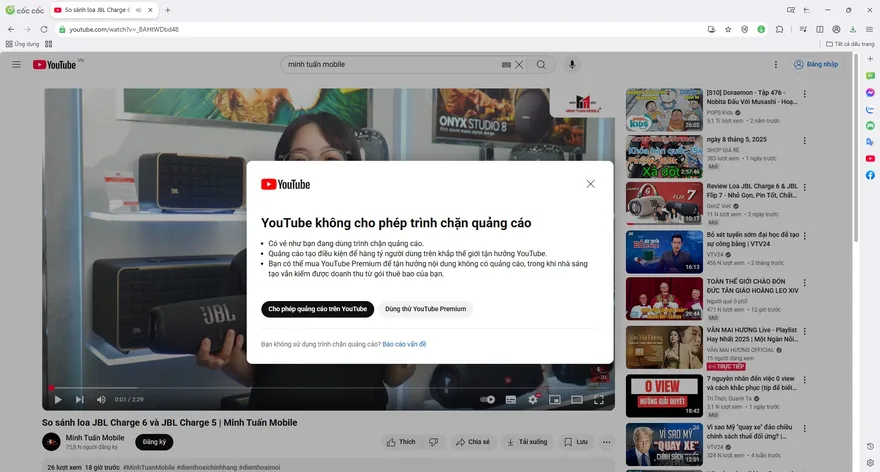Open the Ứng dụng apps shortcut
Screen dimensions: 880x472
[22, 44]
